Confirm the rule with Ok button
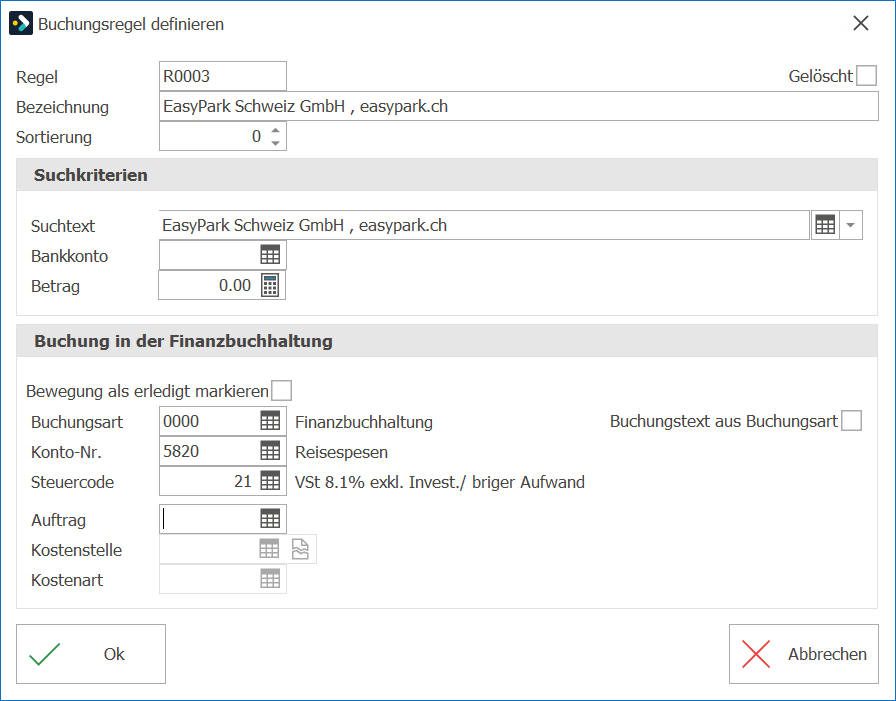 [91, 654]
